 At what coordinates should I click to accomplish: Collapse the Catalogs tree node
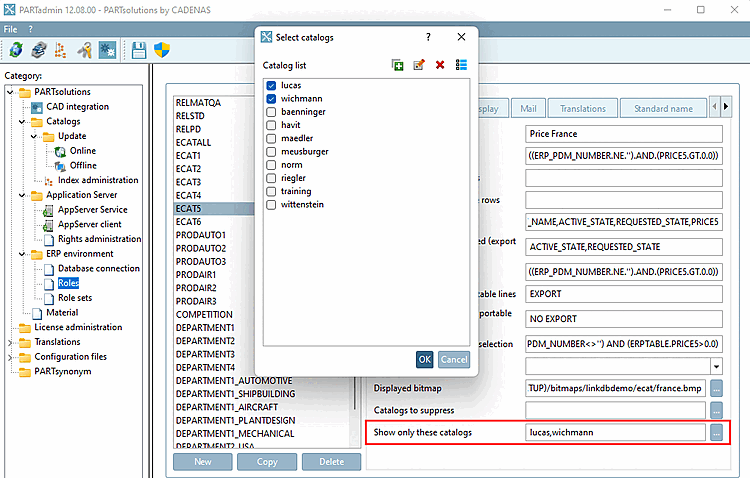pyautogui.click(x=22, y=122)
